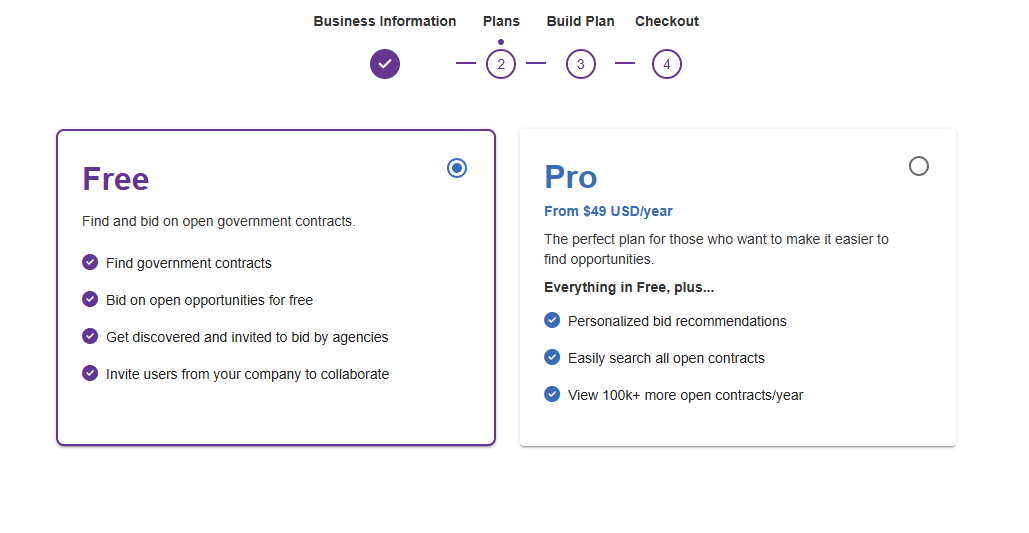1029x533 pixels.
Task: Click checkmark beside View 100k+ more open contracts
Action: (552, 394)
